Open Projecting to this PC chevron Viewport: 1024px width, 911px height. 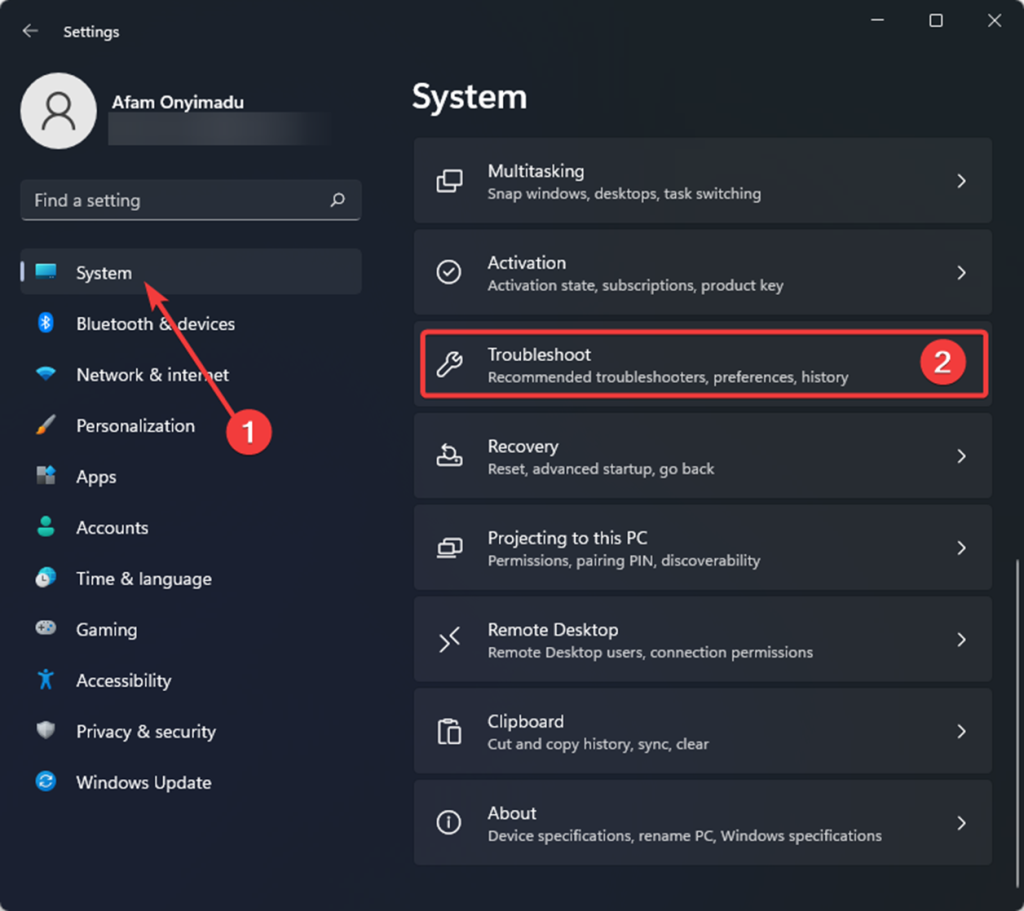[961, 548]
